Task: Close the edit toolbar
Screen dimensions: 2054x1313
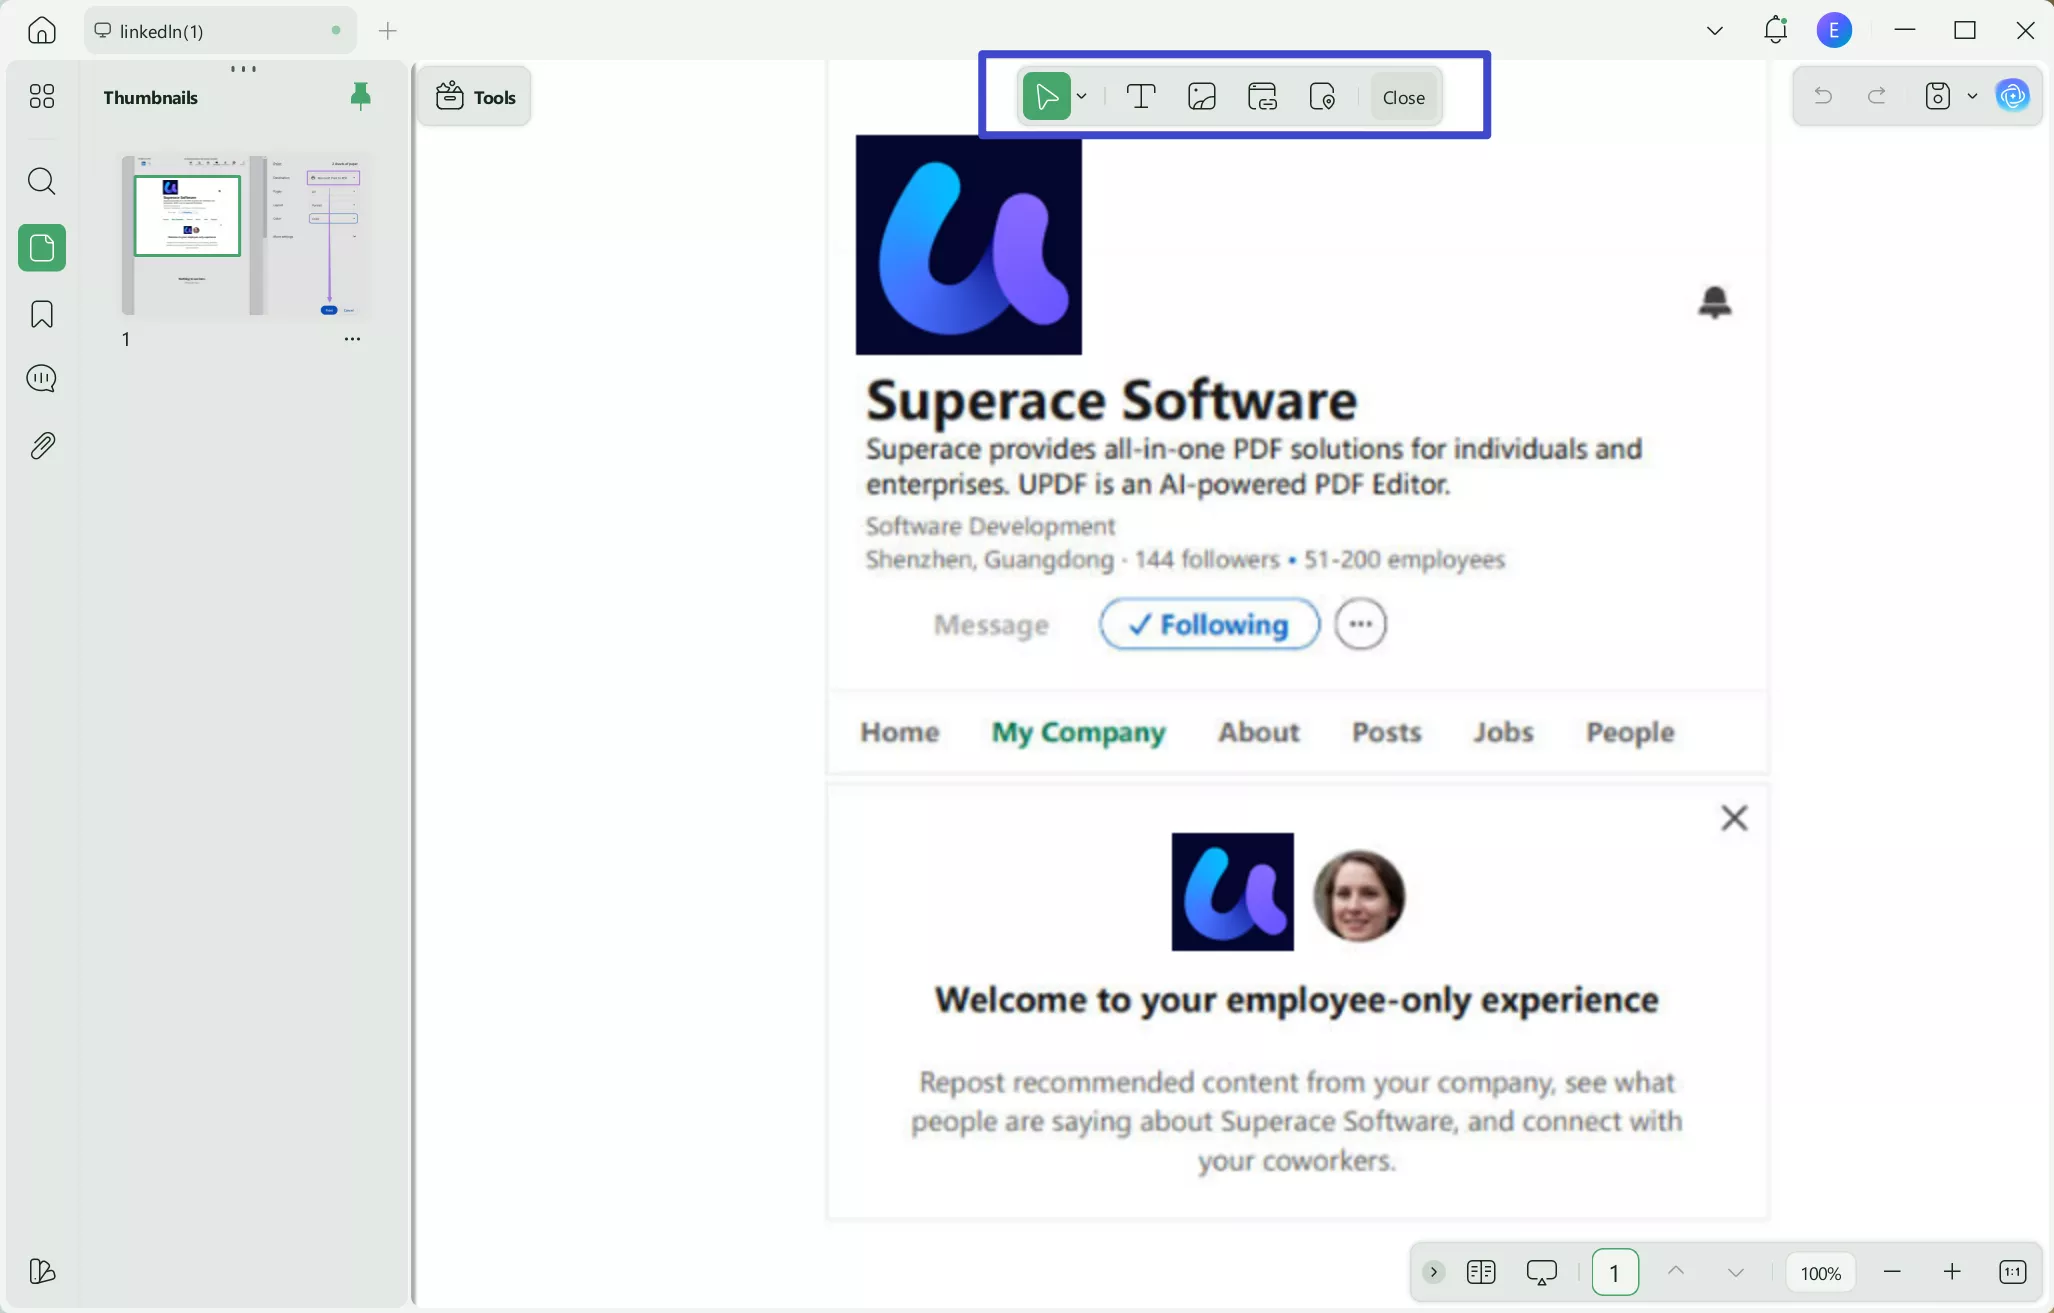Action: (1403, 97)
